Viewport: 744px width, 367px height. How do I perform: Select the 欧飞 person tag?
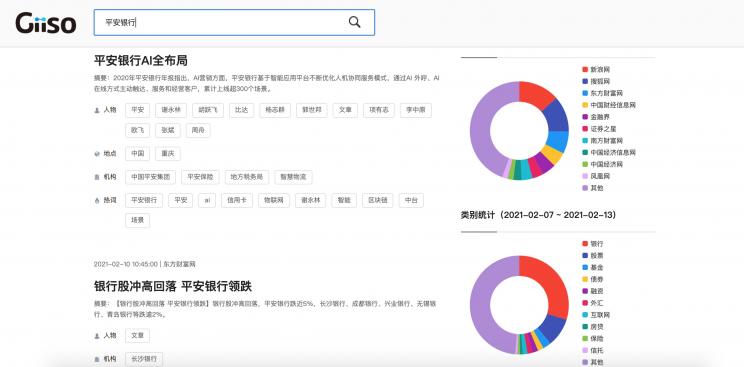coord(138,131)
